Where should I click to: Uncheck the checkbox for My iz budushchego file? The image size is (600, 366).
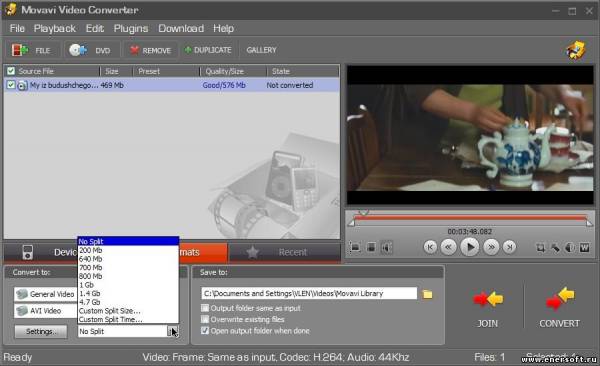pyautogui.click(x=11, y=85)
